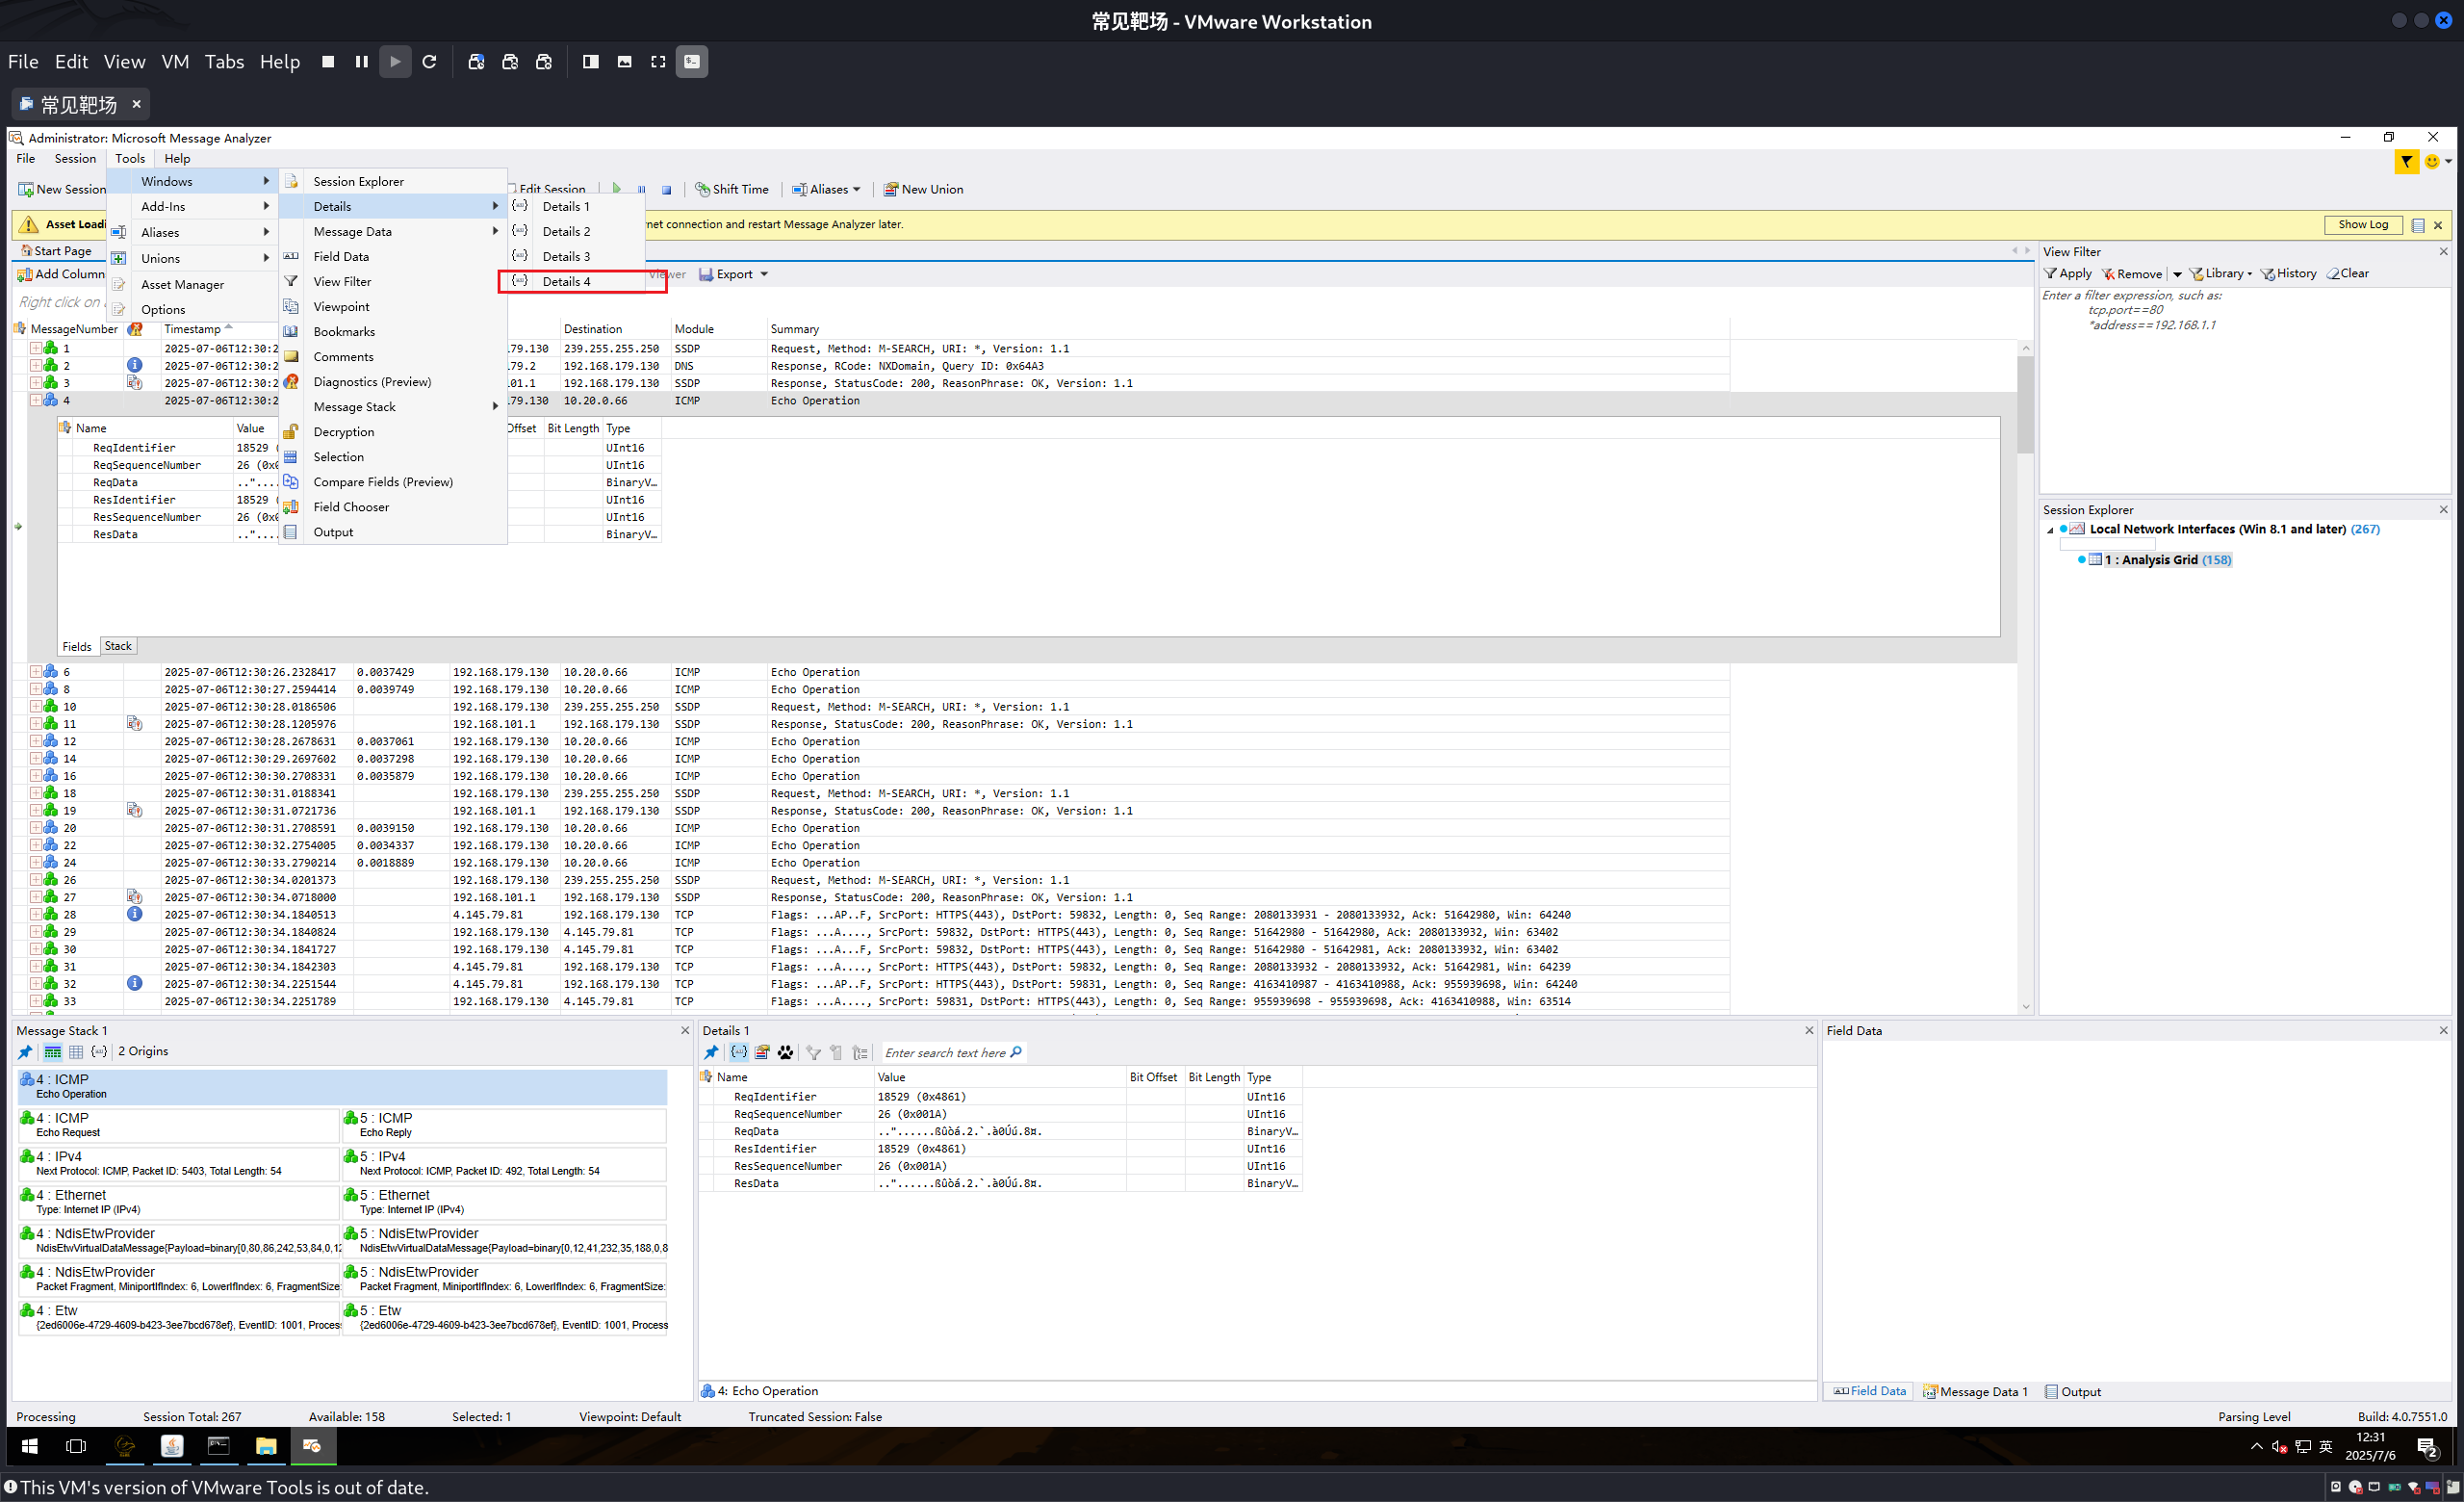The width and height of the screenshot is (2464, 1502).
Task: Click the Details 1 search text field
Action: pyautogui.click(x=945, y=1053)
